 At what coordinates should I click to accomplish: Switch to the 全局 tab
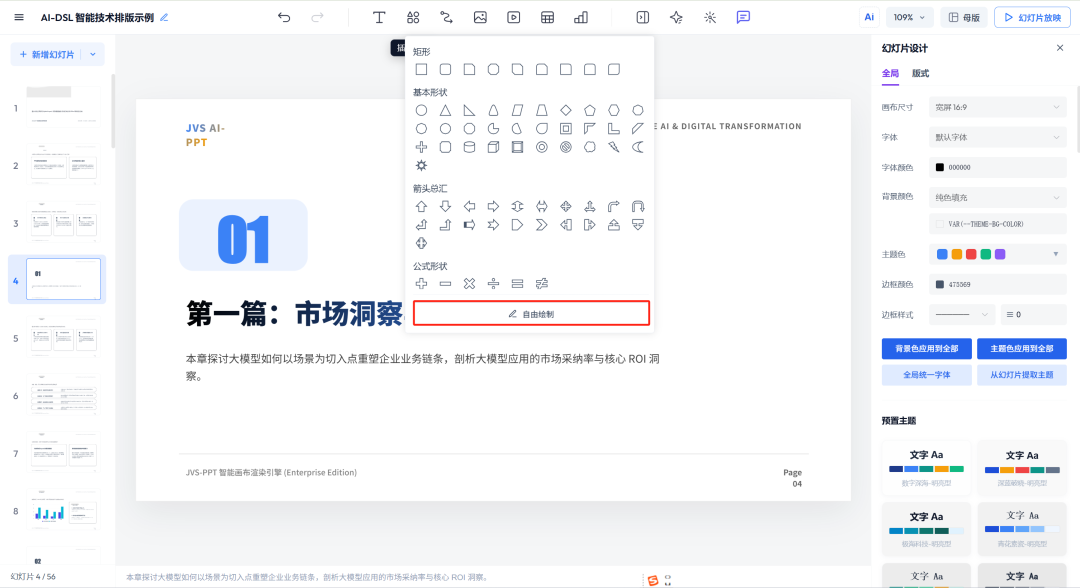(x=890, y=73)
